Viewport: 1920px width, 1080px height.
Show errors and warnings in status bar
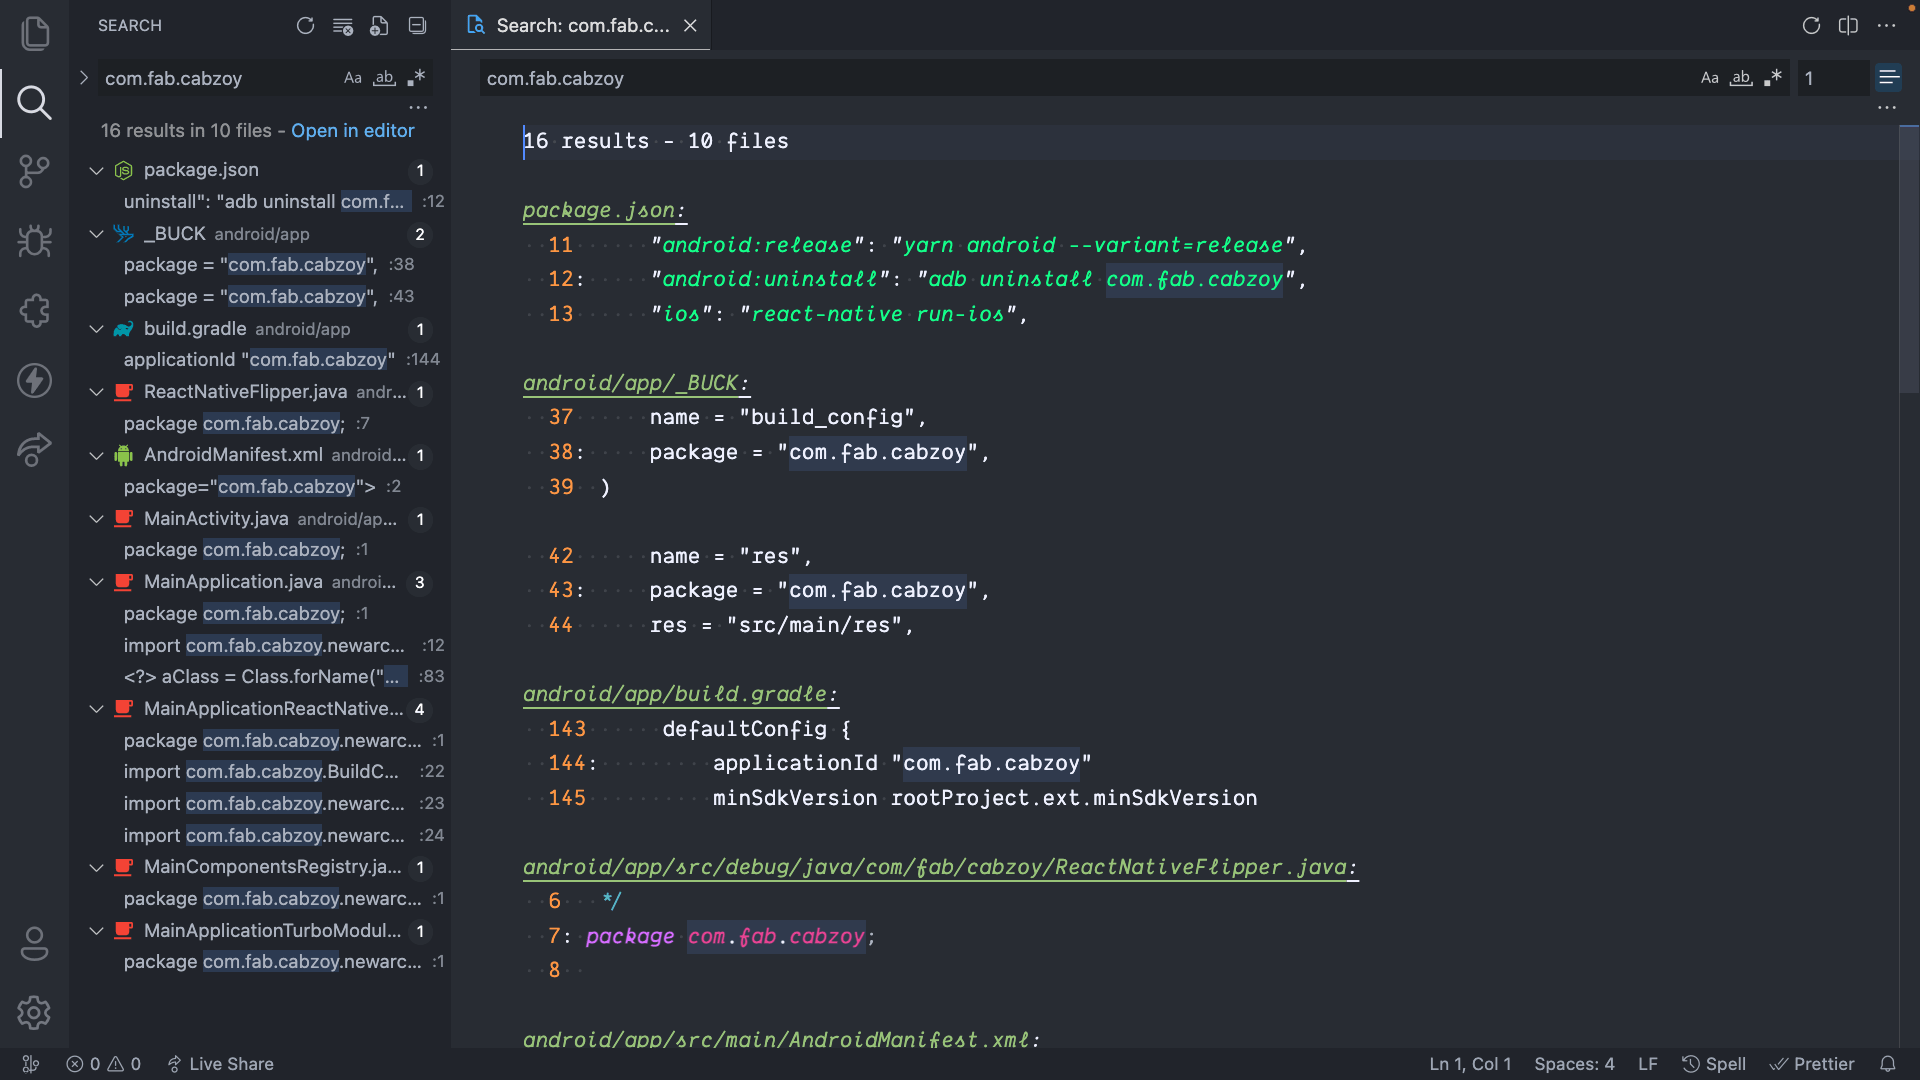point(103,1064)
